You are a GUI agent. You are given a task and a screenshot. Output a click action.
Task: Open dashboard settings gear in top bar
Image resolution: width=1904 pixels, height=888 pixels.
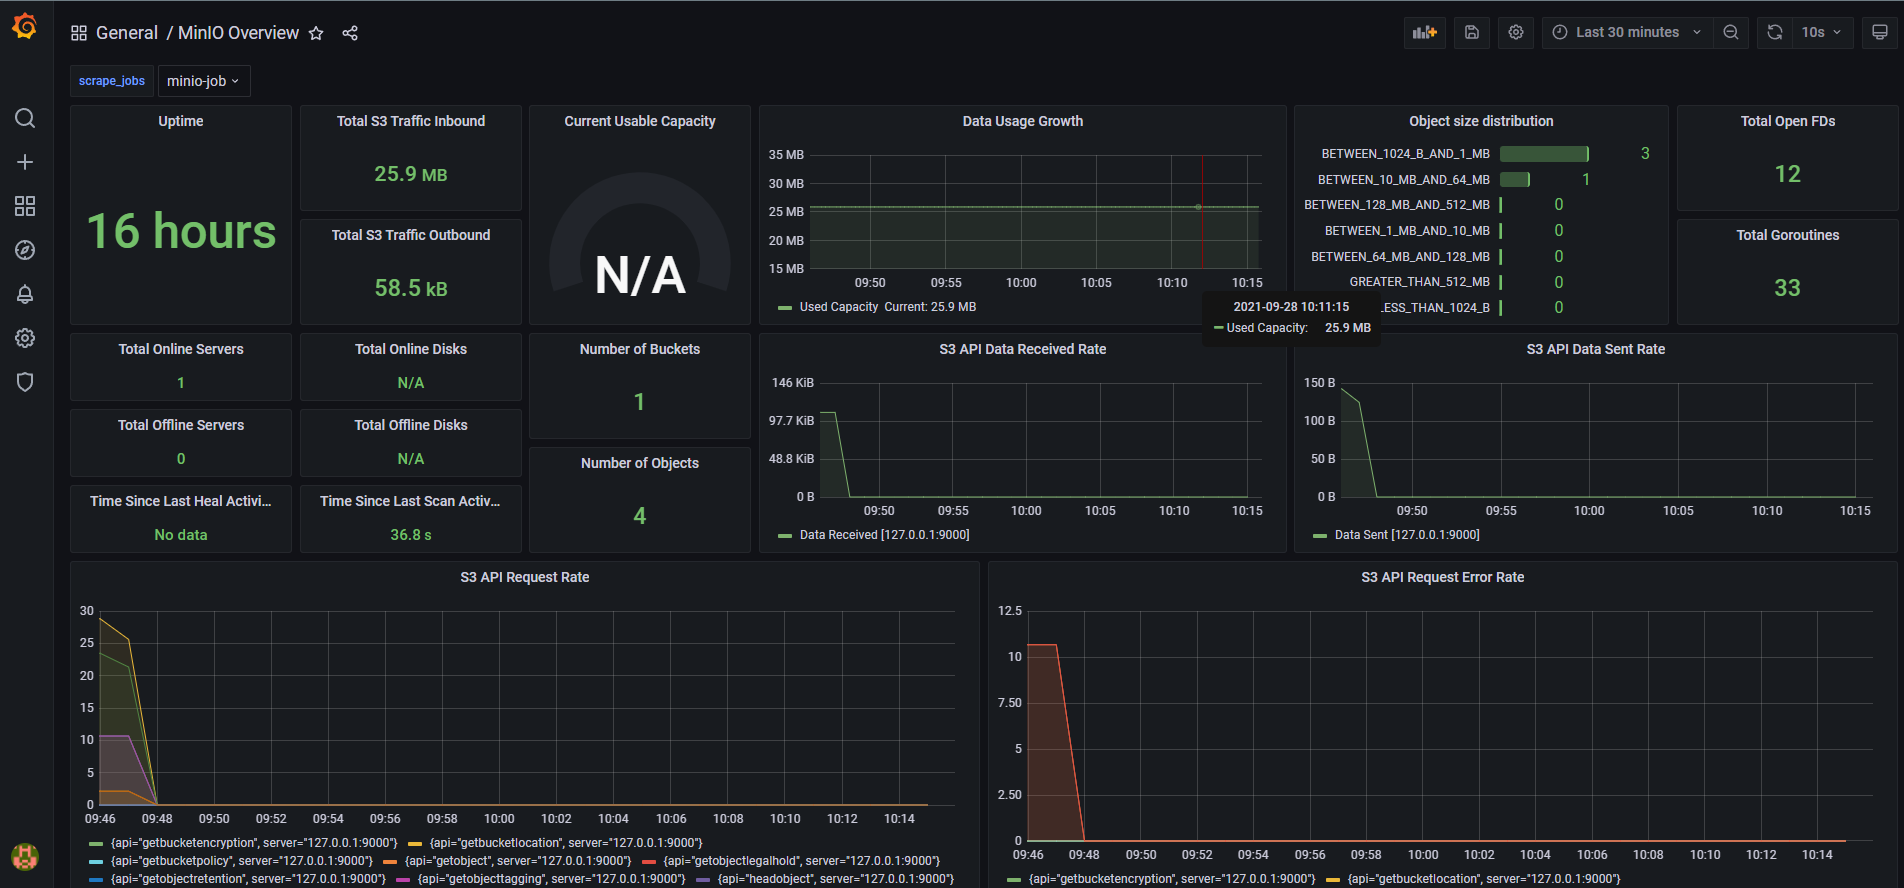[1516, 32]
